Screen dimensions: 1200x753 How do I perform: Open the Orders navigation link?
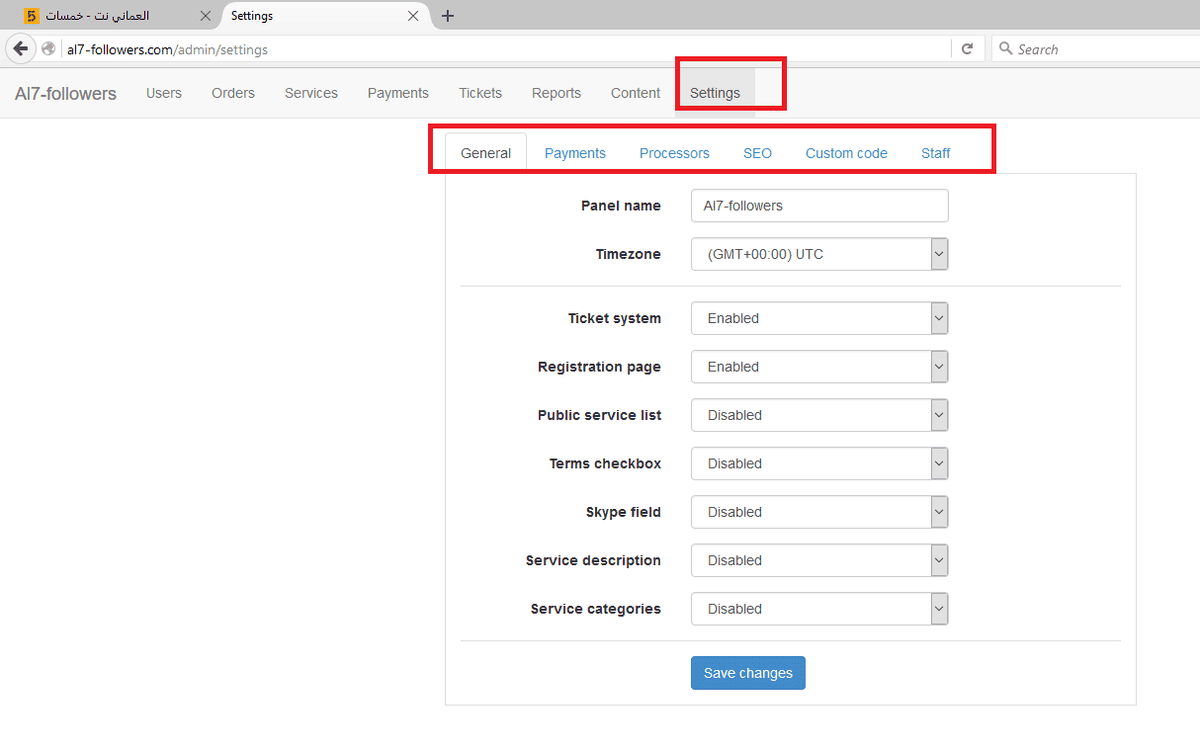(x=233, y=93)
